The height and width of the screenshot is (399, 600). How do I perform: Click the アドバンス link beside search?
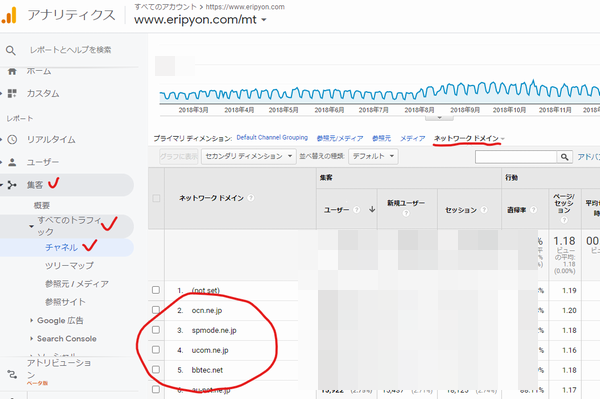click(x=589, y=157)
